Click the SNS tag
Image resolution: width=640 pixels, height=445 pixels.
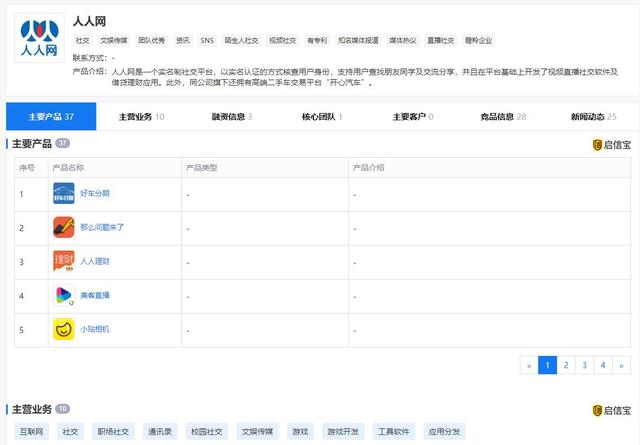(x=207, y=40)
